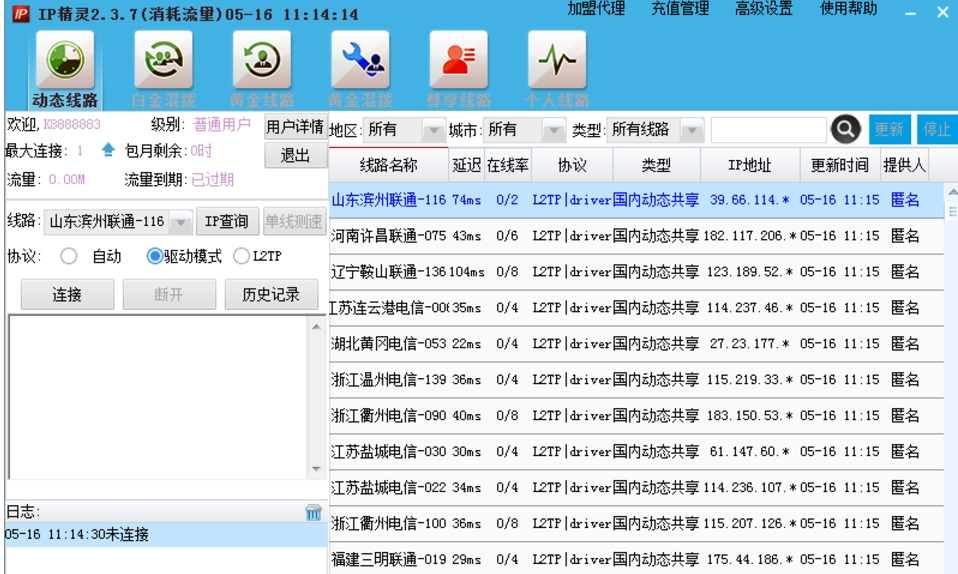Screen dimensions: 958x574
Task: Select row 河南许昌联通-075
Action: point(636,236)
